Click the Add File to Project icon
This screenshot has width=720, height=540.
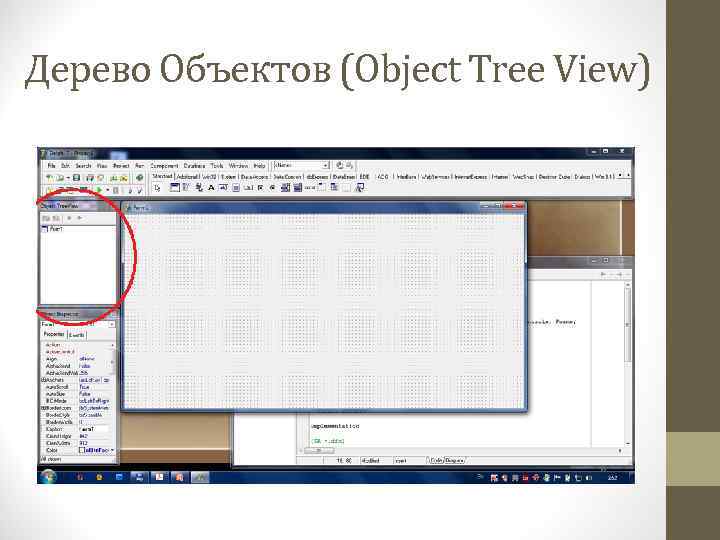(113, 178)
